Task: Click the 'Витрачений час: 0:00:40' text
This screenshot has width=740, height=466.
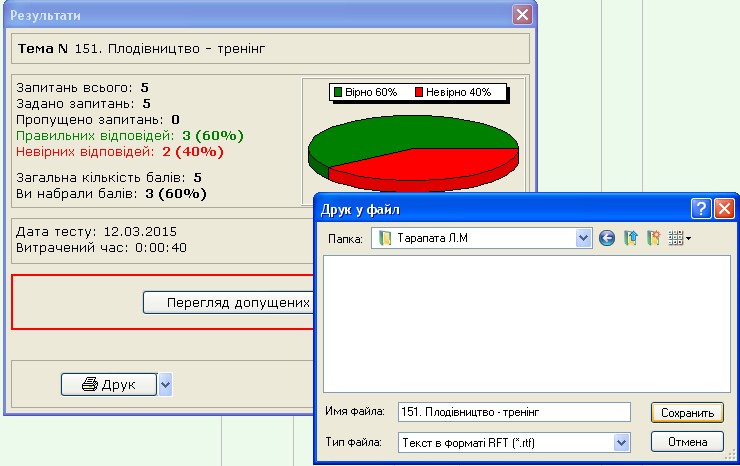Action: [x=101, y=248]
